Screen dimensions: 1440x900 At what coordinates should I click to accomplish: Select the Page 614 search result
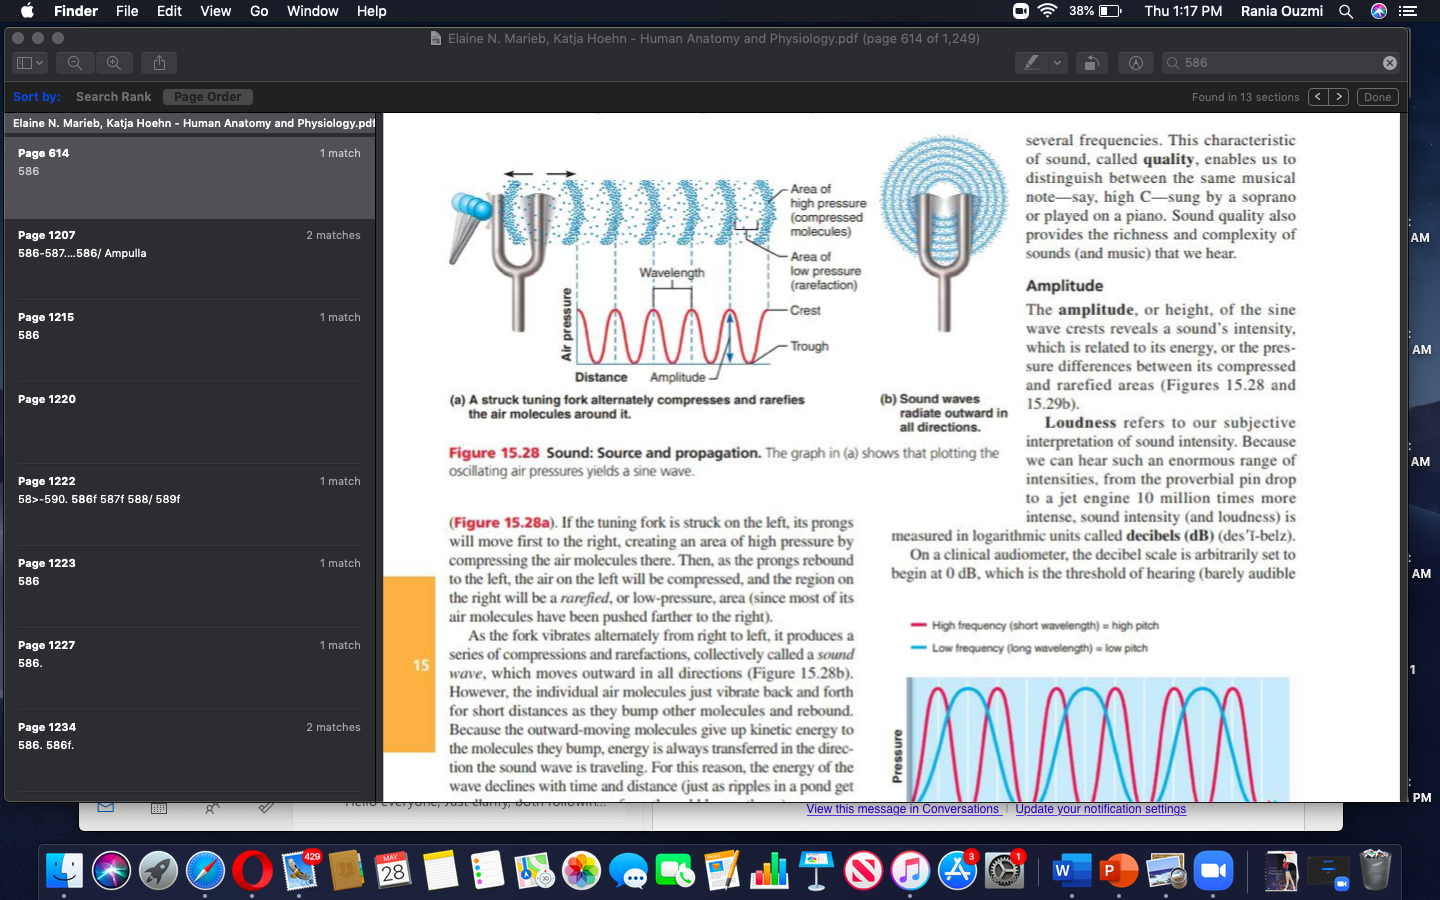click(x=190, y=177)
